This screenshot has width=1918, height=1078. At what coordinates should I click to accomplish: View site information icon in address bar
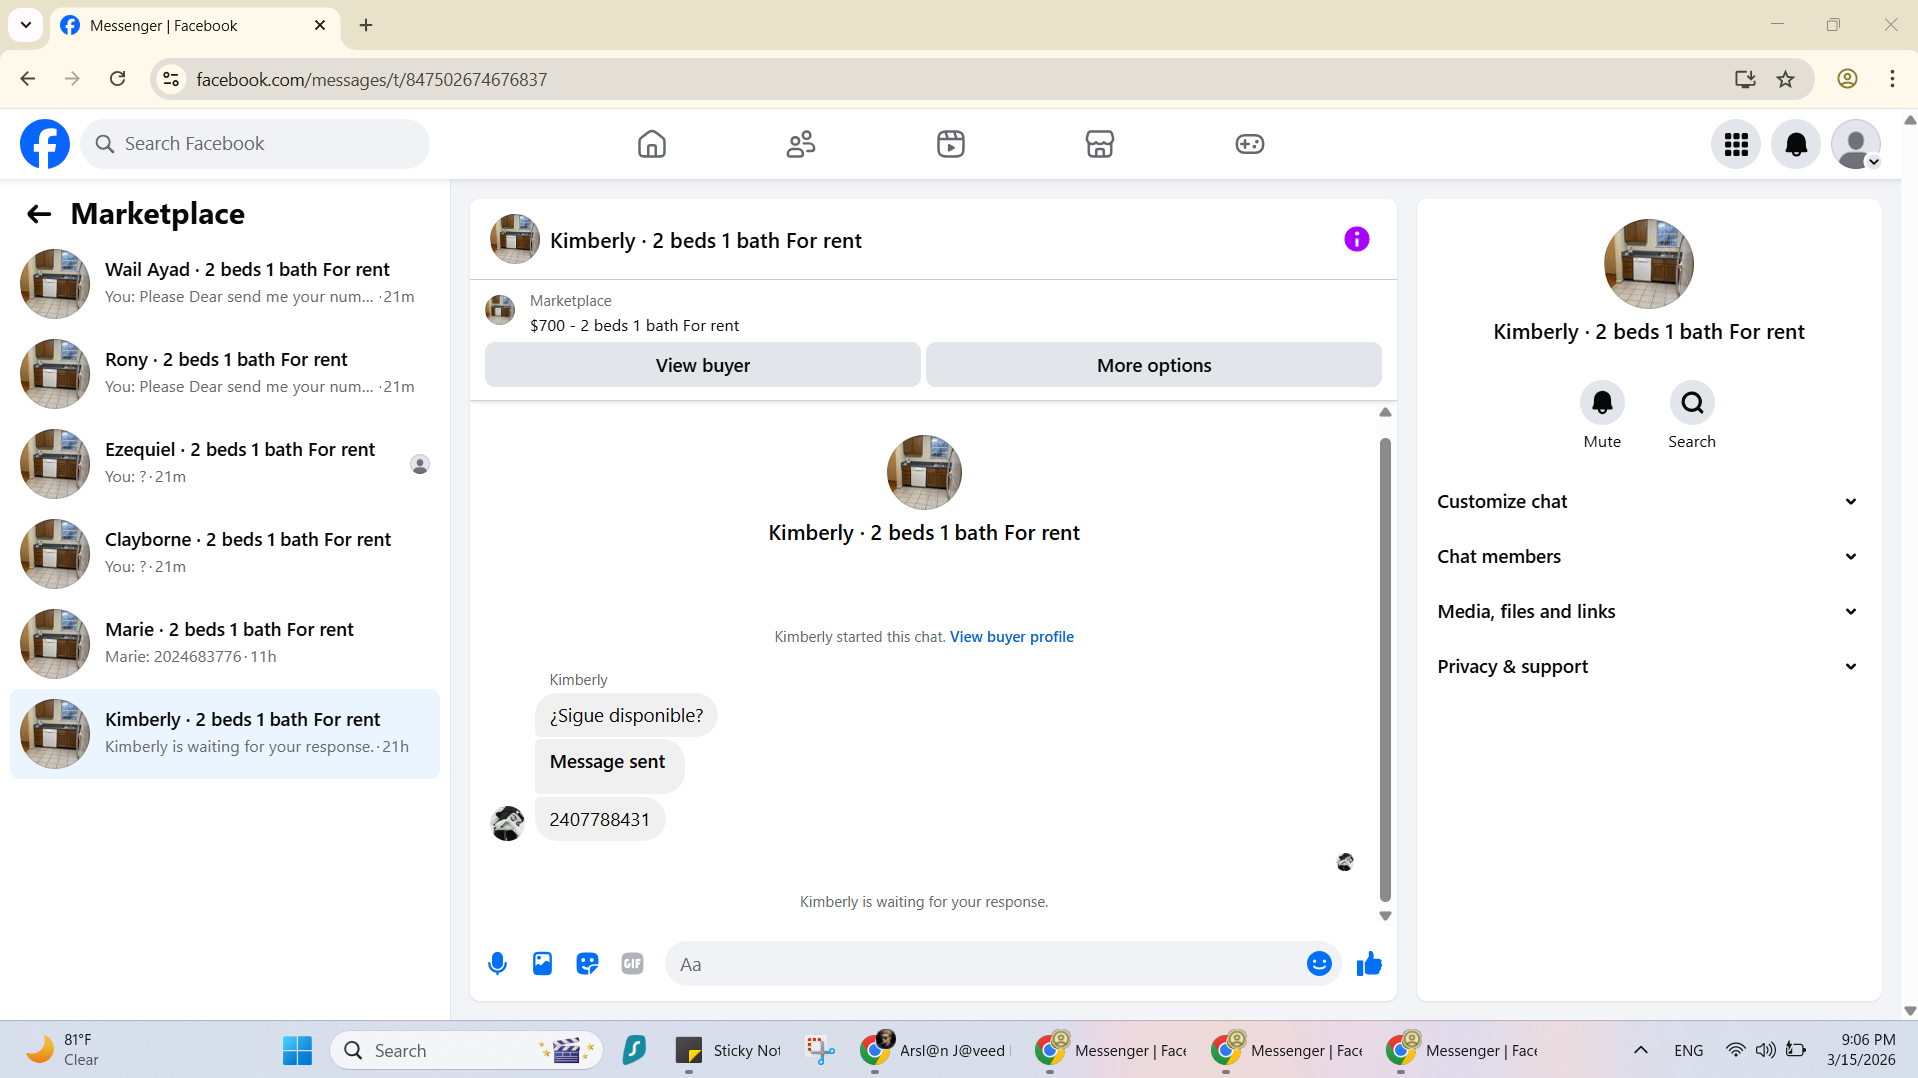(171, 79)
